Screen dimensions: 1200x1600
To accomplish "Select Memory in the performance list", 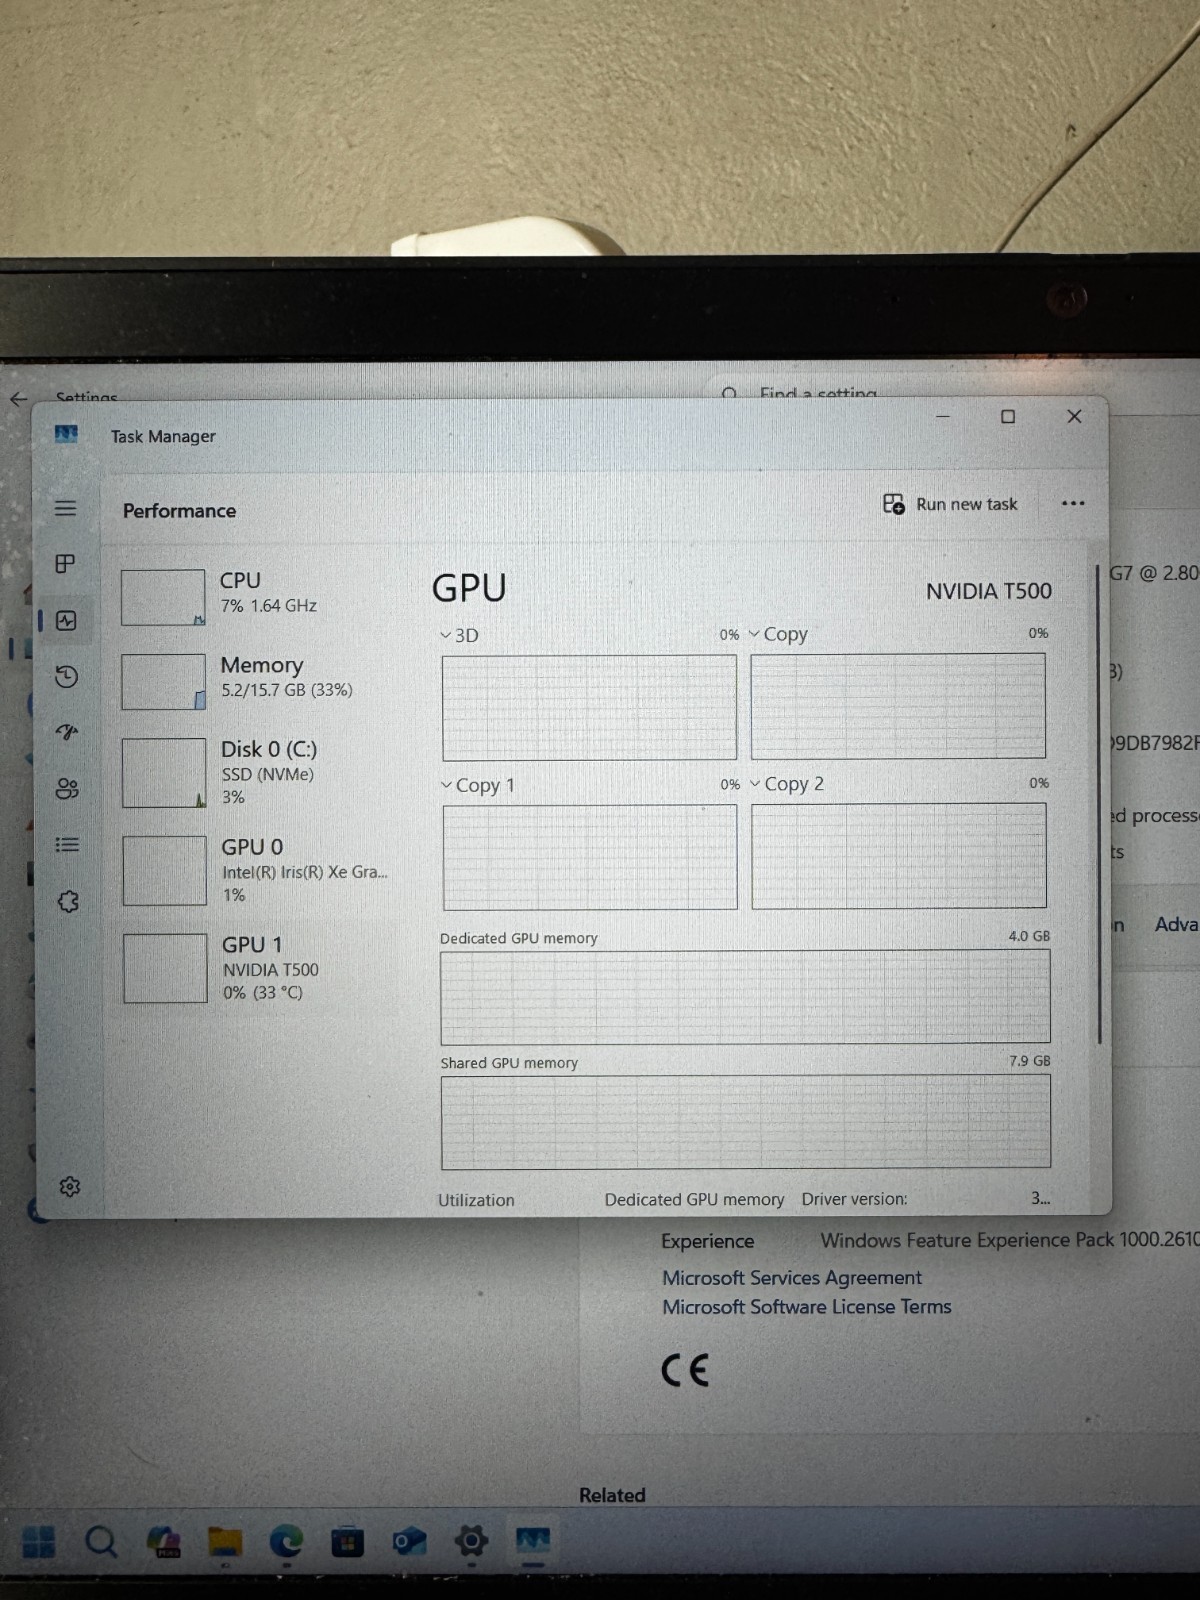I will pos(258,680).
